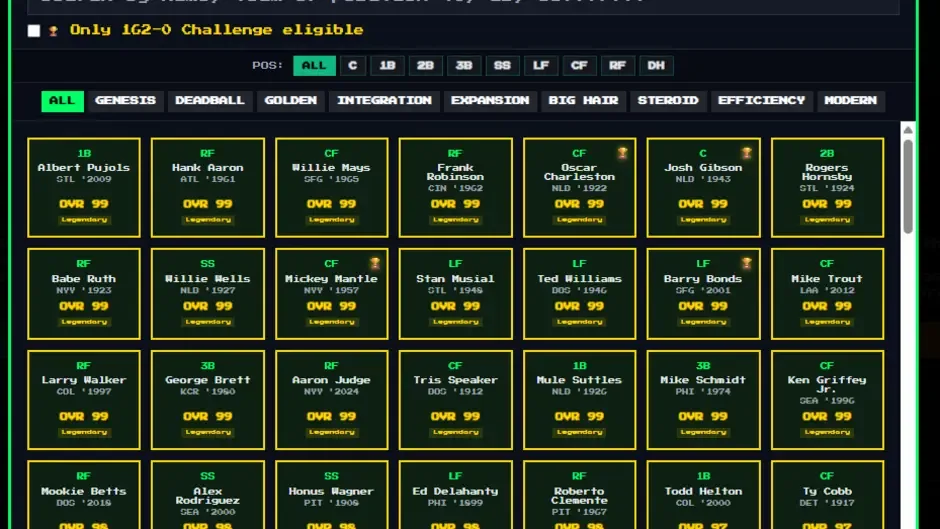Image resolution: width=940 pixels, height=529 pixels.
Task: Pick Rogers Hornsby player card
Action: (827, 188)
